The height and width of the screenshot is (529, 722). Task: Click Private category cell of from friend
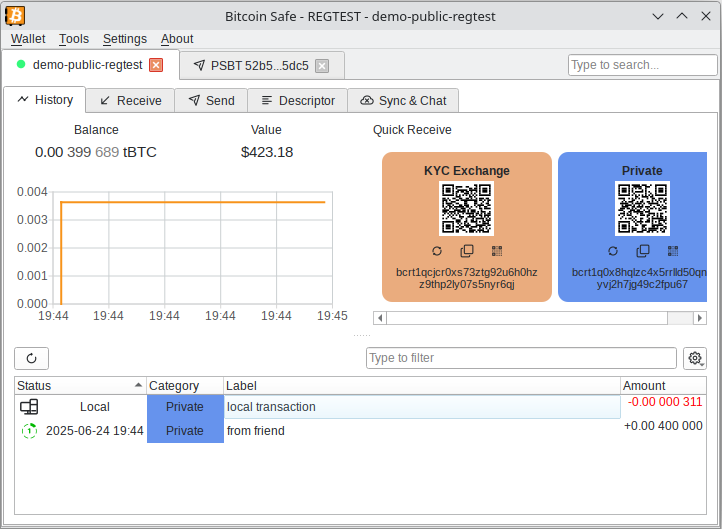(185, 431)
